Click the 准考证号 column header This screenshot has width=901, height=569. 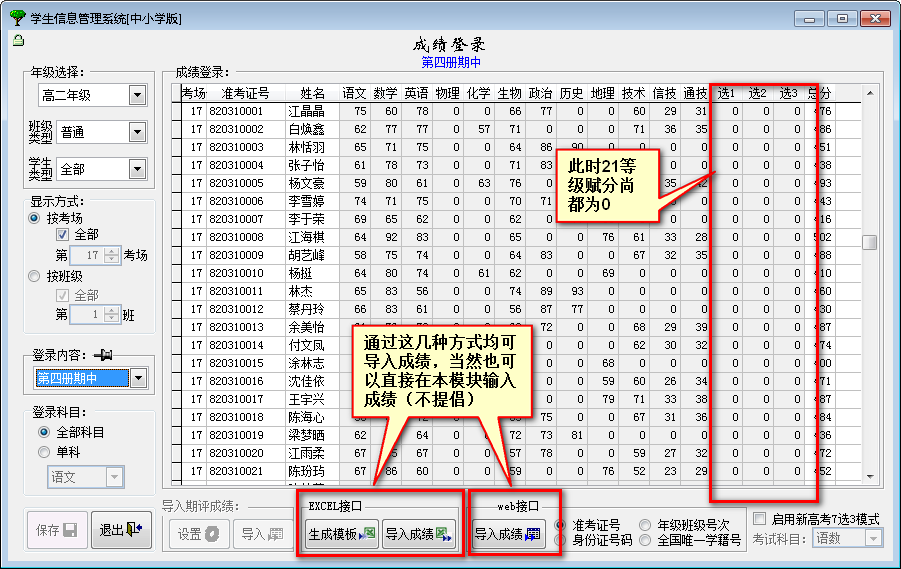(x=238, y=93)
